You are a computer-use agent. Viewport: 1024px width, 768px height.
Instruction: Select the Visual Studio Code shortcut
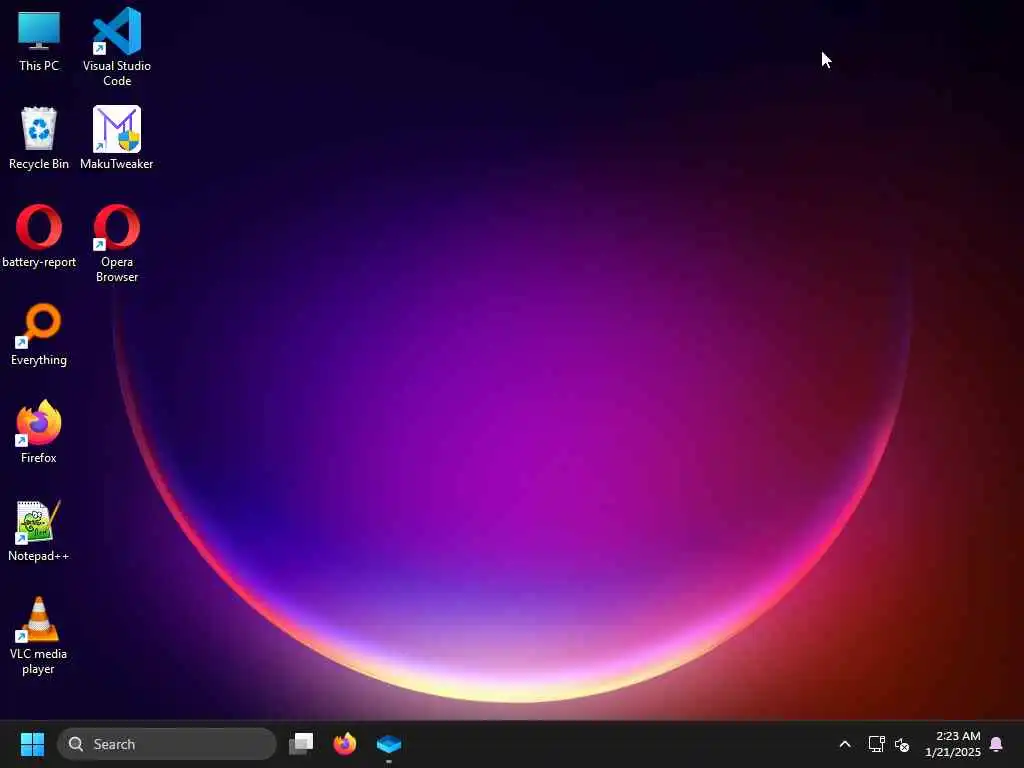117,47
